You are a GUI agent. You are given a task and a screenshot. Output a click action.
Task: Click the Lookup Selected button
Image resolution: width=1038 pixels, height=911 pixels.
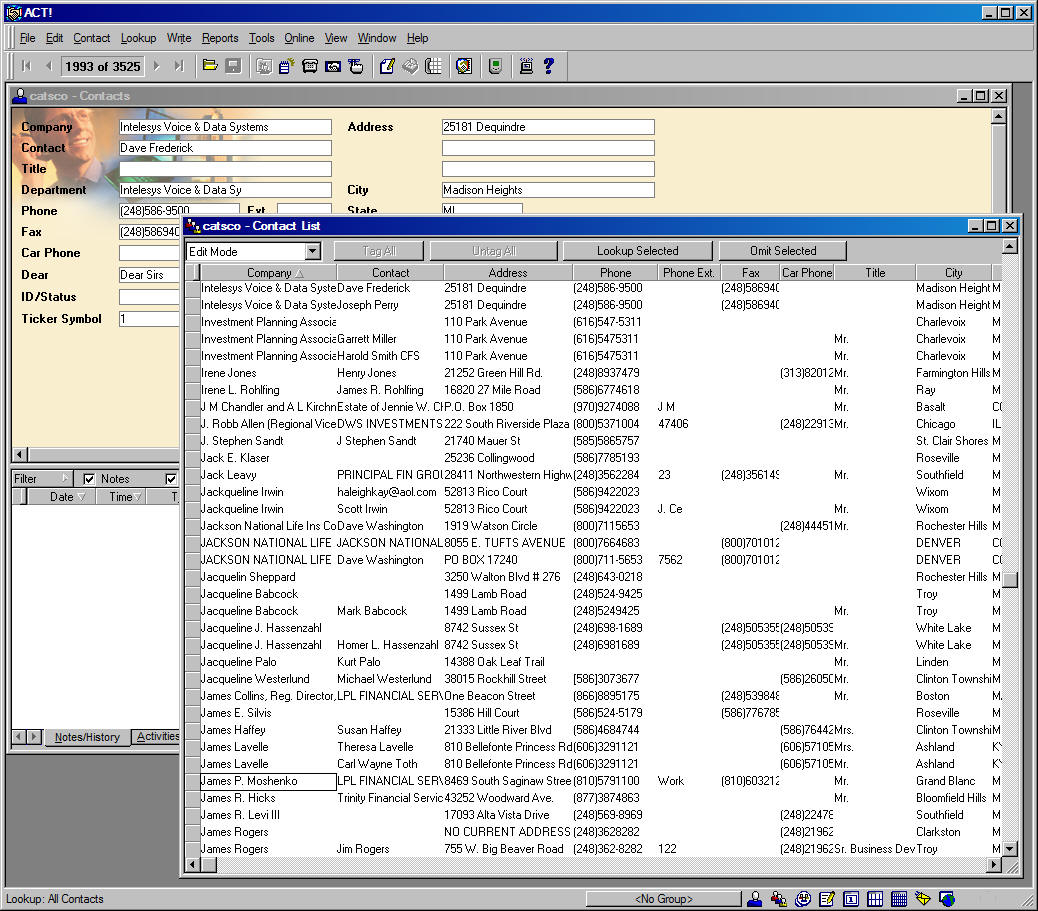click(x=637, y=251)
